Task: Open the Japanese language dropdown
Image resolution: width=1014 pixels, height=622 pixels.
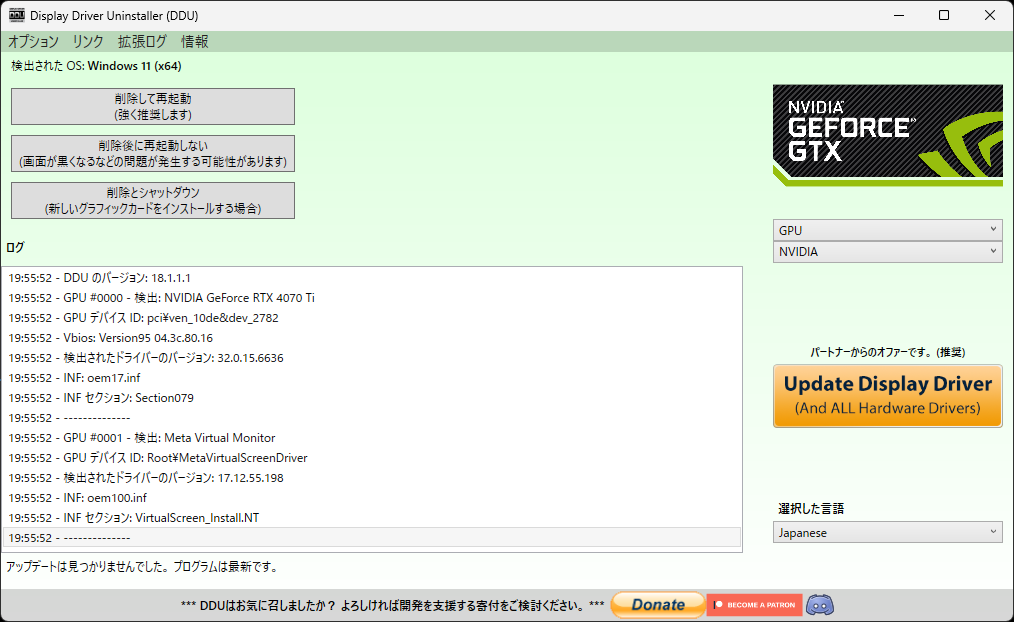Action: click(888, 533)
